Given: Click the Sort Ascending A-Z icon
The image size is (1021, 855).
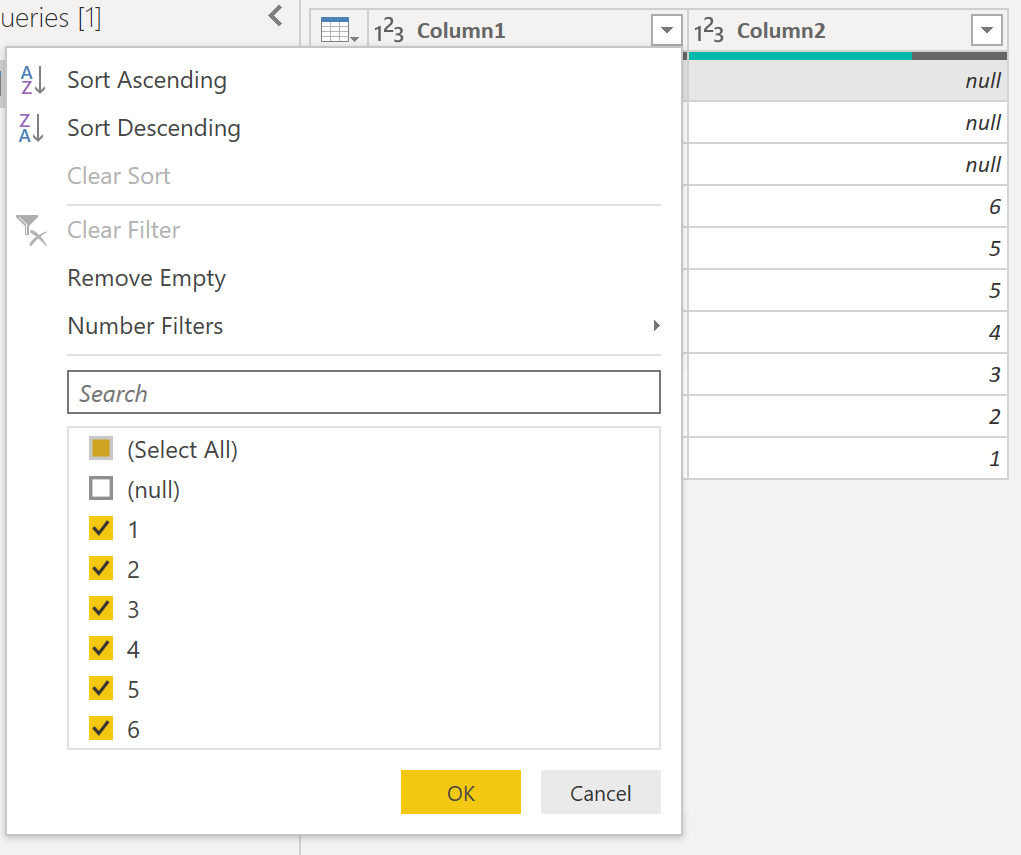Looking at the screenshot, I should point(32,80).
